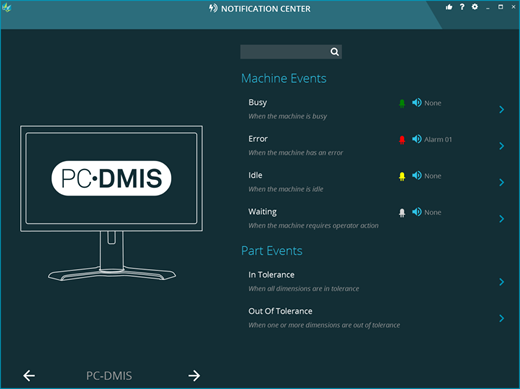The height and width of the screenshot is (389, 520).
Task: Expand the Out Of Tolerance chevron
Action: click(501, 318)
